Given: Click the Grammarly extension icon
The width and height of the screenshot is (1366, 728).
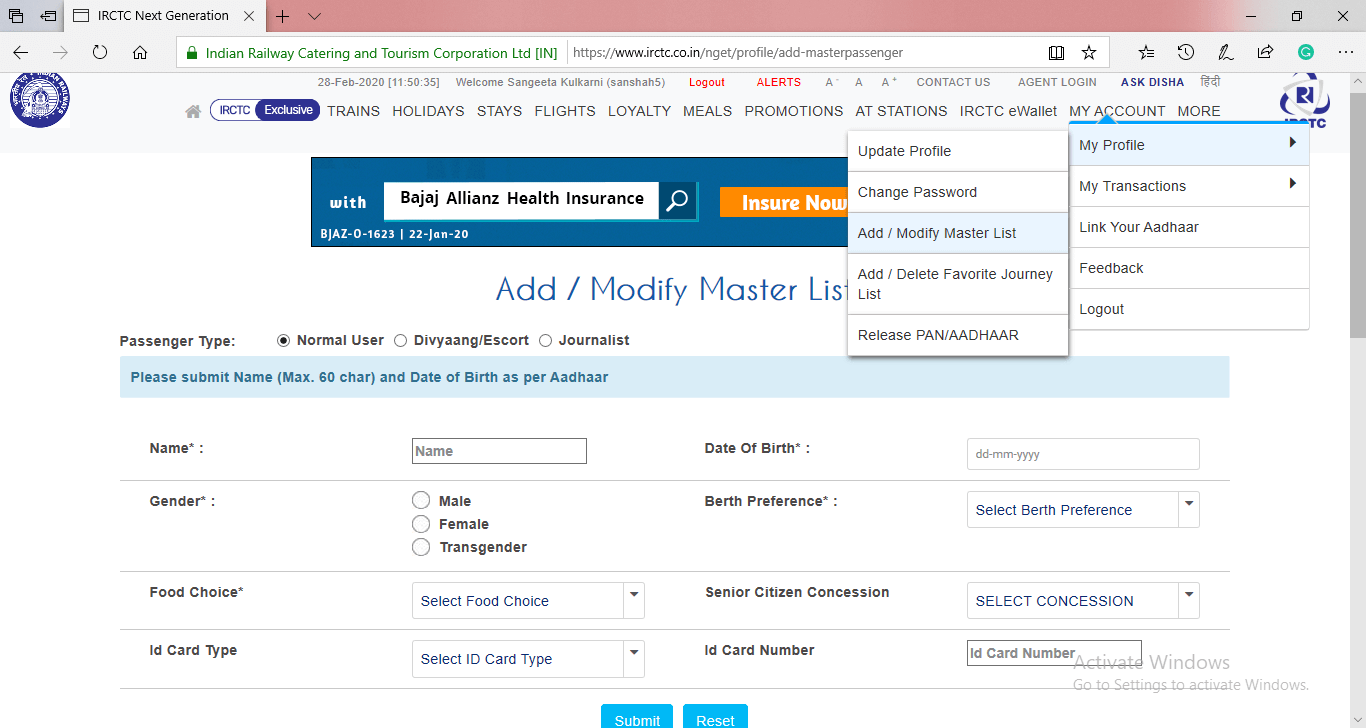Looking at the screenshot, I should click(x=1305, y=53).
